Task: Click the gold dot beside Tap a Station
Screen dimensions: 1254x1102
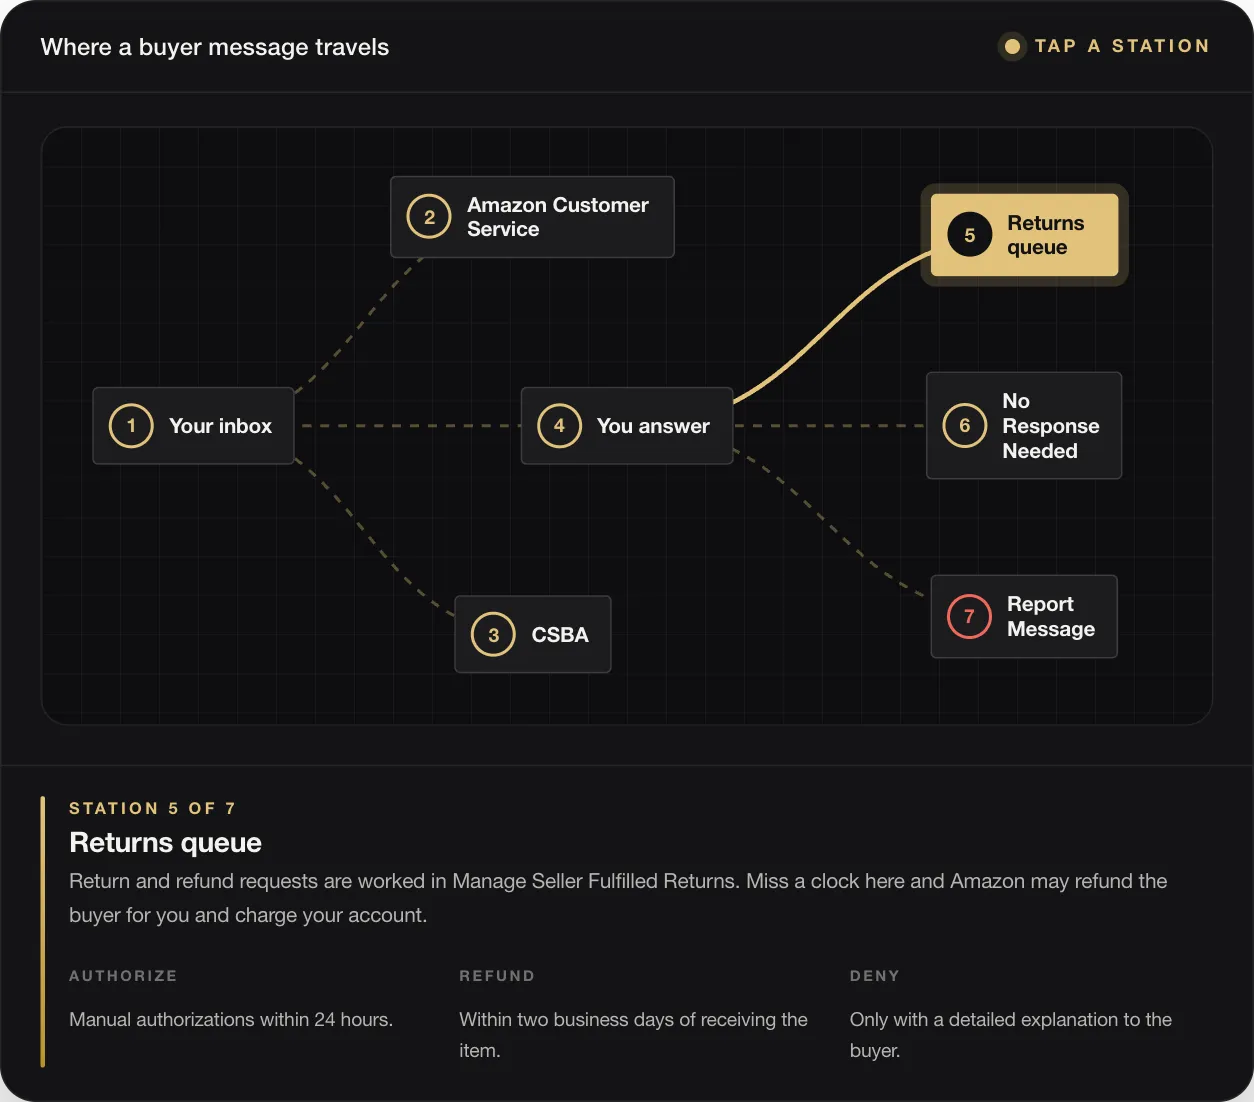Action: [1012, 46]
